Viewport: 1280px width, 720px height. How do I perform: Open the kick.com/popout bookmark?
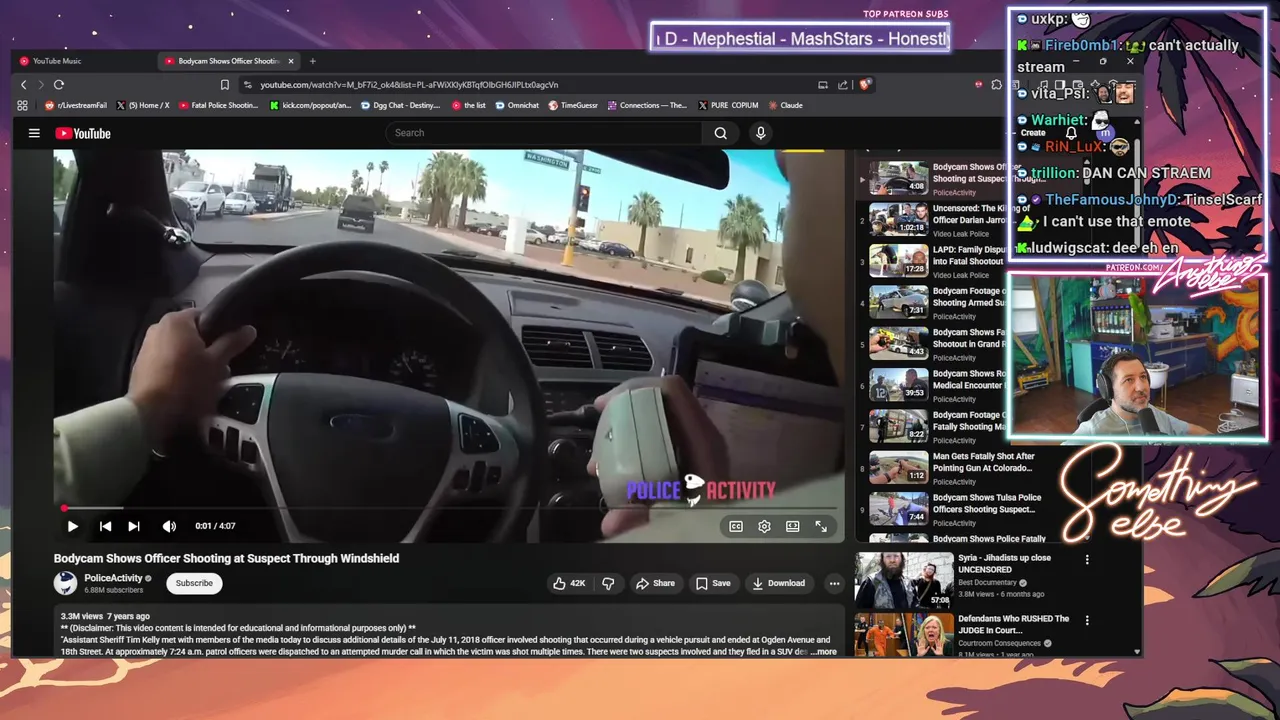tap(311, 105)
